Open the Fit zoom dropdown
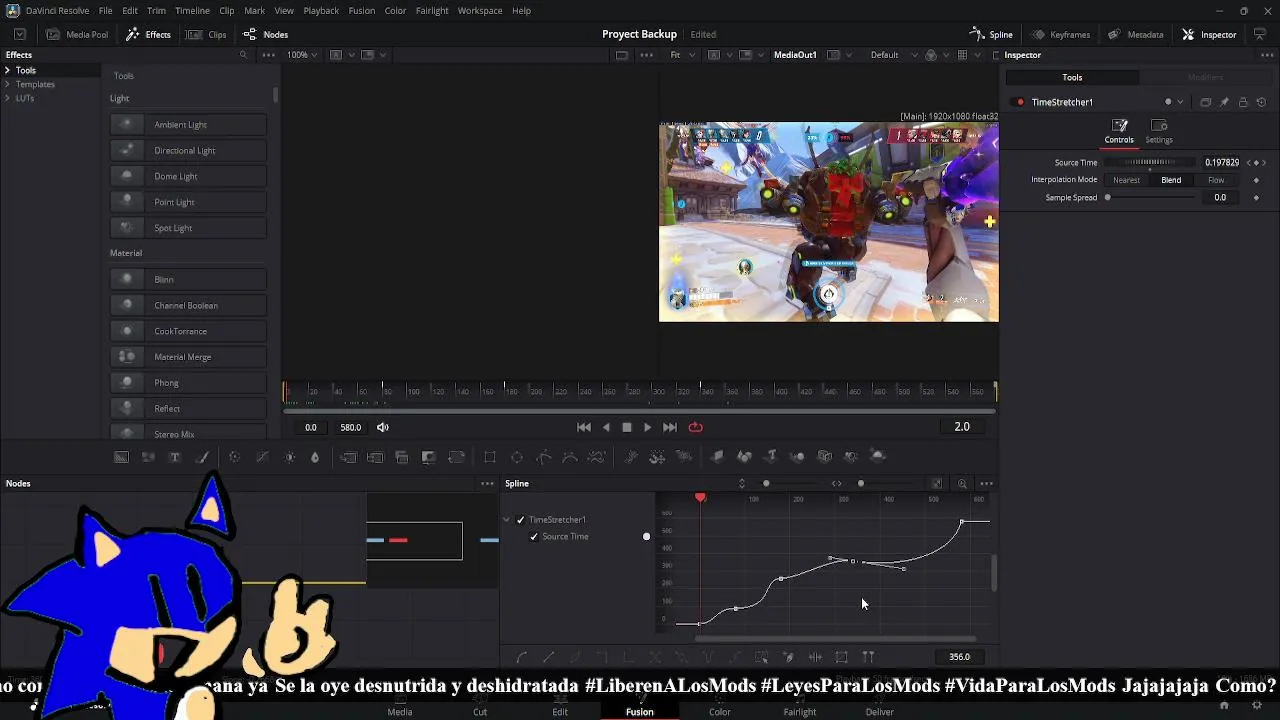Image resolution: width=1280 pixels, height=720 pixels. 681,55
